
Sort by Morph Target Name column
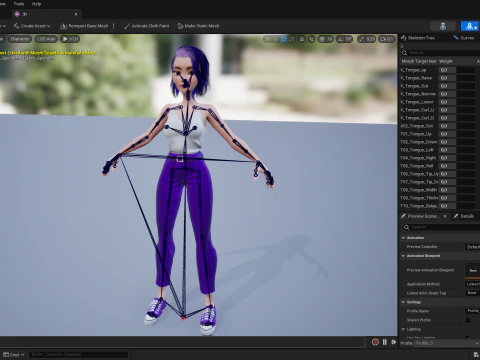pyautogui.click(x=419, y=61)
